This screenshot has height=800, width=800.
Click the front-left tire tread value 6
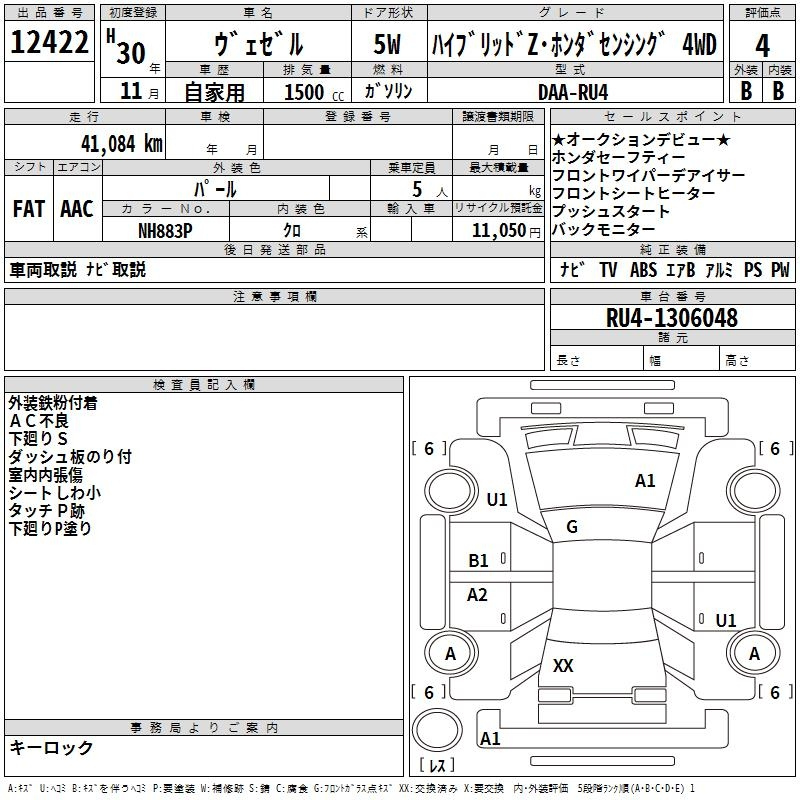pyautogui.click(x=429, y=448)
